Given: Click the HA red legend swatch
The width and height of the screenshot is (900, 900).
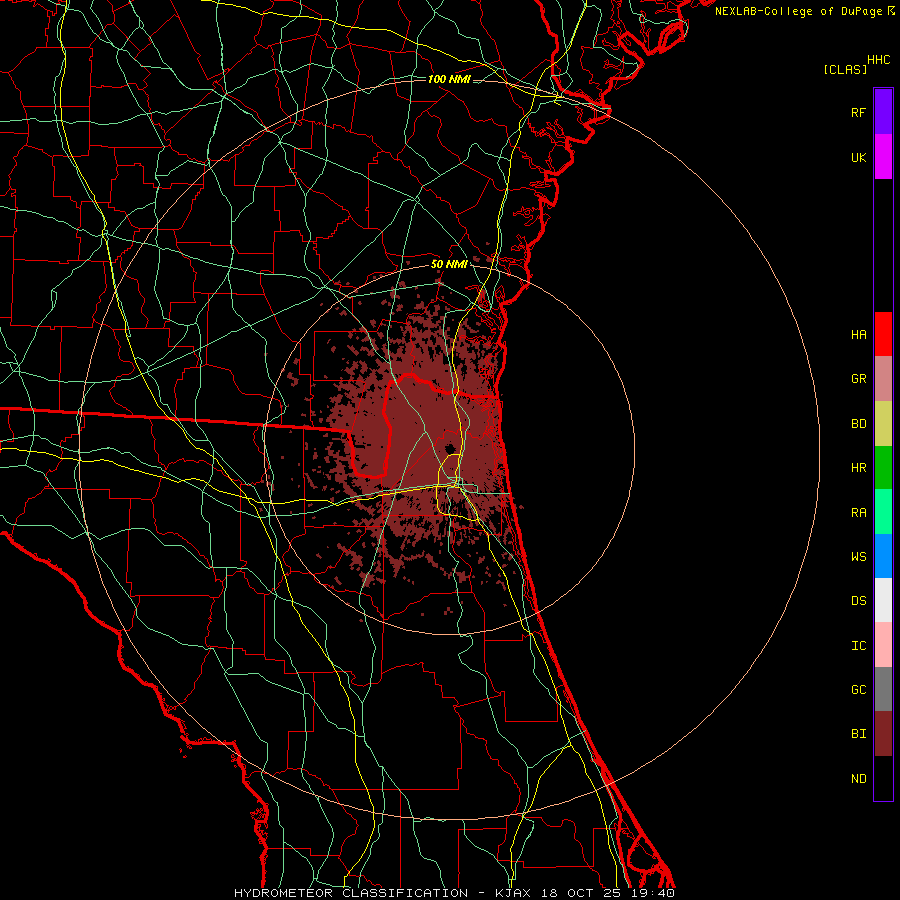Looking at the screenshot, I should tap(883, 334).
